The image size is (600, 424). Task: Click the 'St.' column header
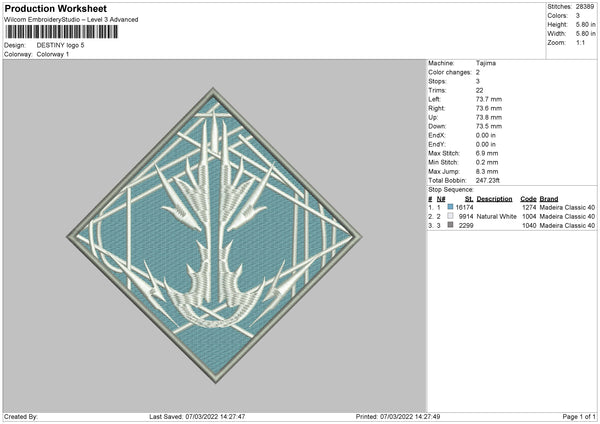point(469,199)
